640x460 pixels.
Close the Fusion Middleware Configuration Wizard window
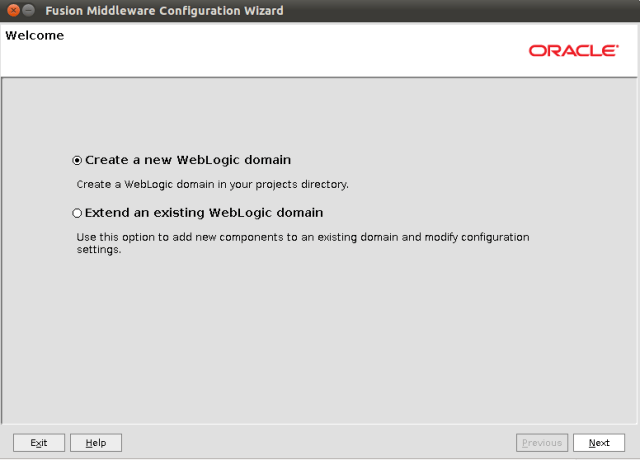point(13,10)
